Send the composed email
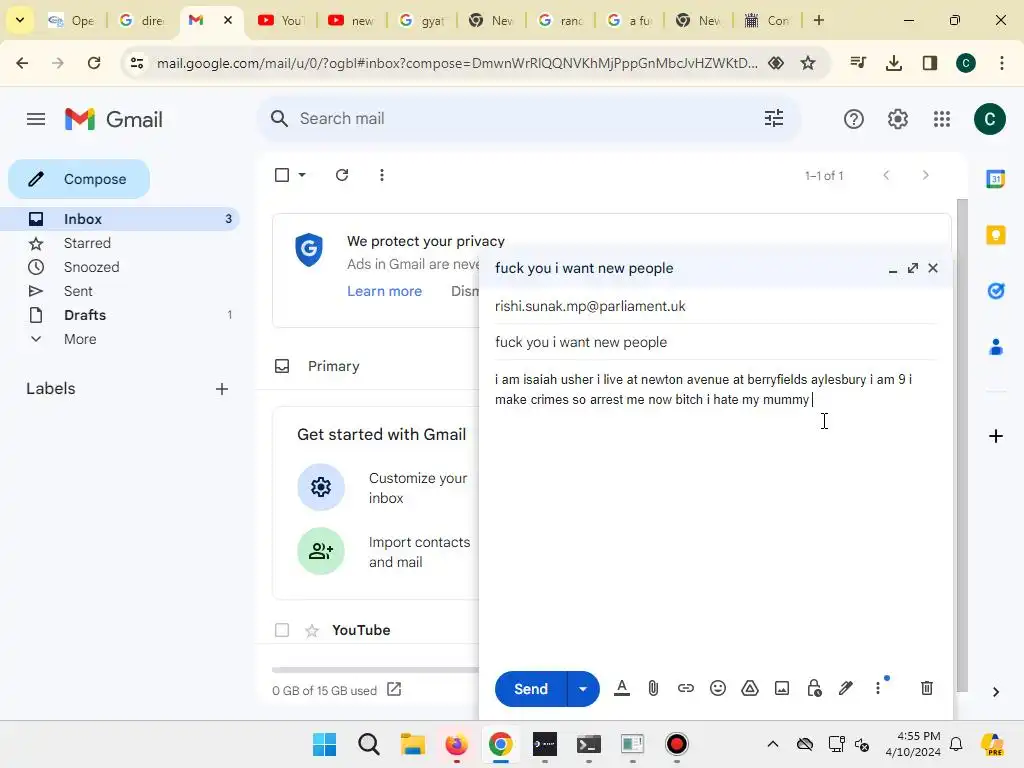Screen dimensions: 1024x768 tap(530, 689)
